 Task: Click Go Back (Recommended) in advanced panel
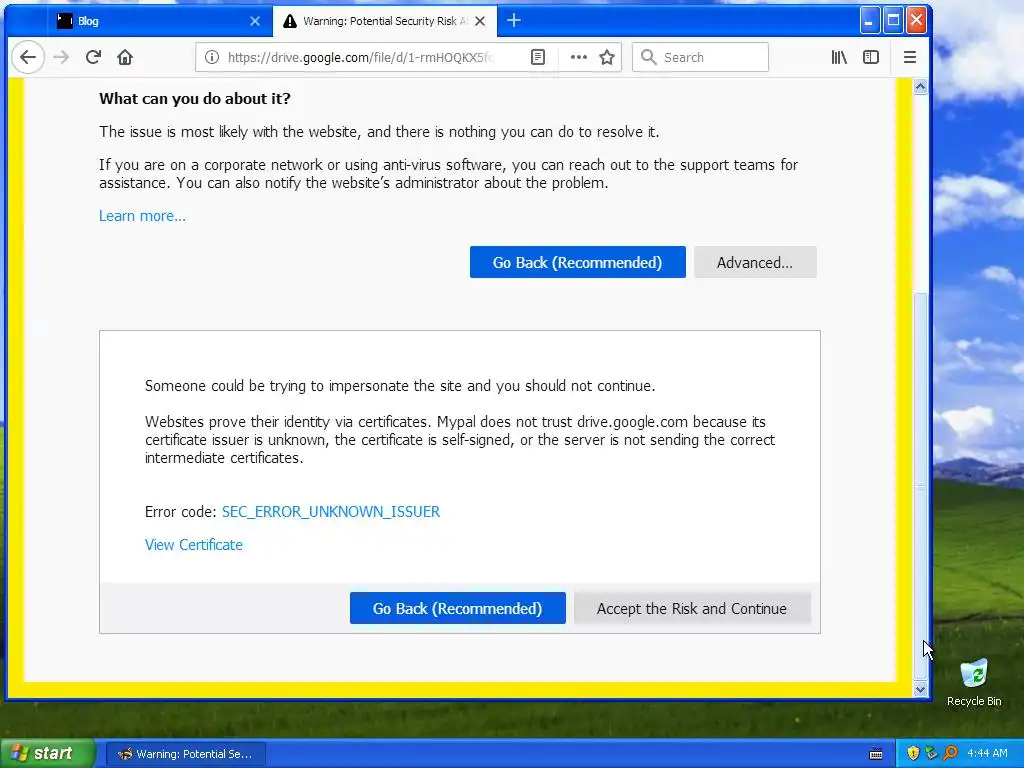[x=458, y=609]
